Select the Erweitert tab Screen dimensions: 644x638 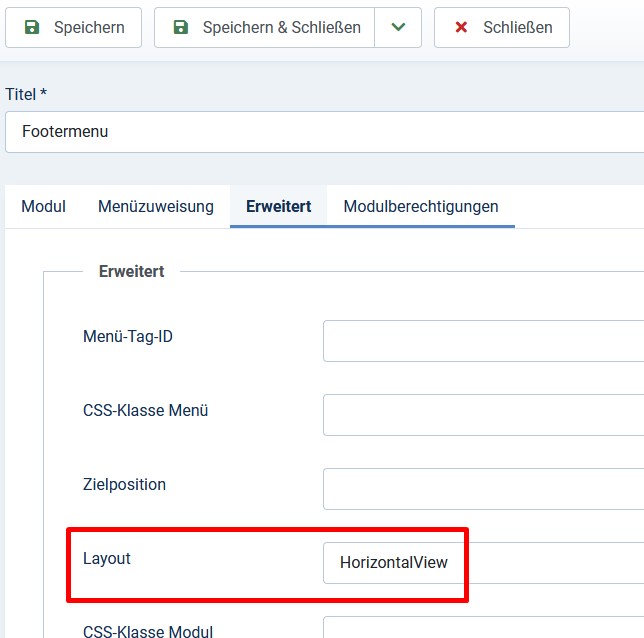[278, 206]
